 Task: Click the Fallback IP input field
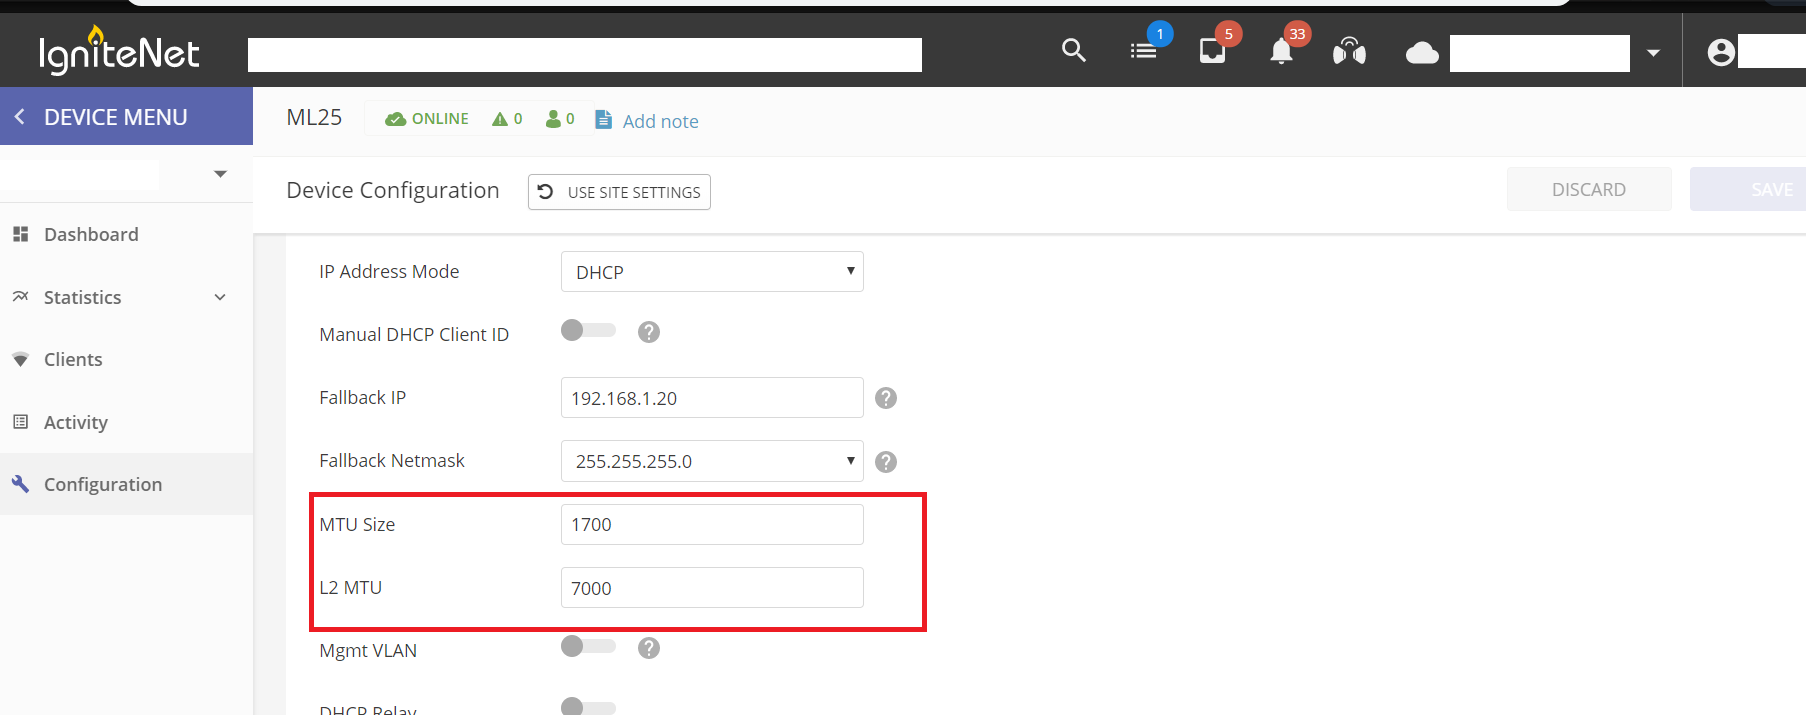[x=712, y=397]
